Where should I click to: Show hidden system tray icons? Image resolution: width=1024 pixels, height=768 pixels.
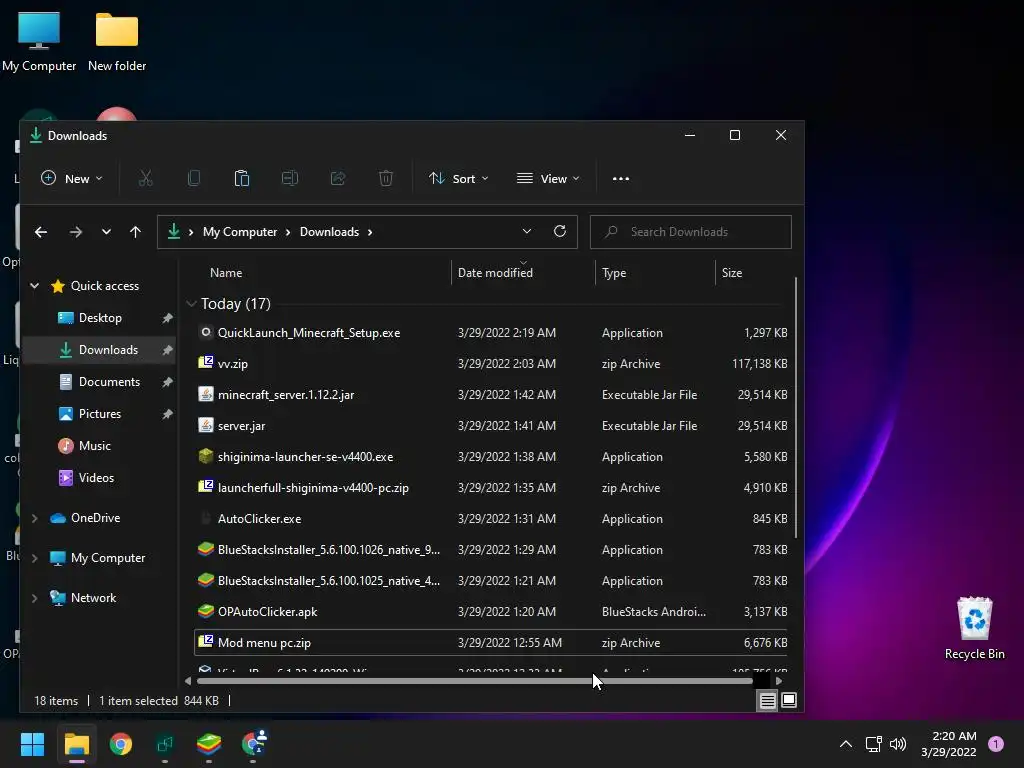tap(846, 744)
